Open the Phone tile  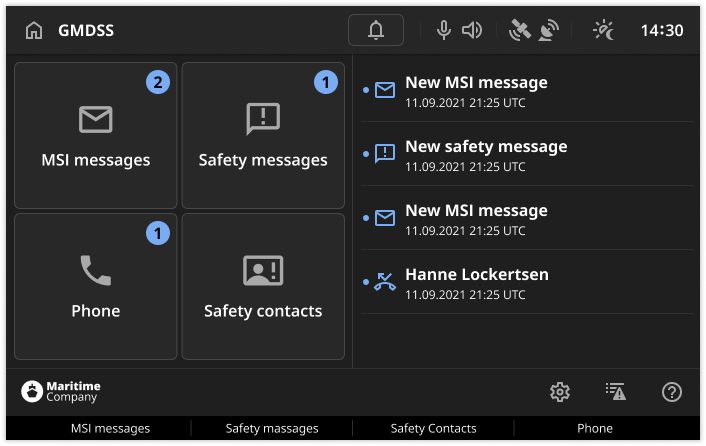tap(96, 286)
